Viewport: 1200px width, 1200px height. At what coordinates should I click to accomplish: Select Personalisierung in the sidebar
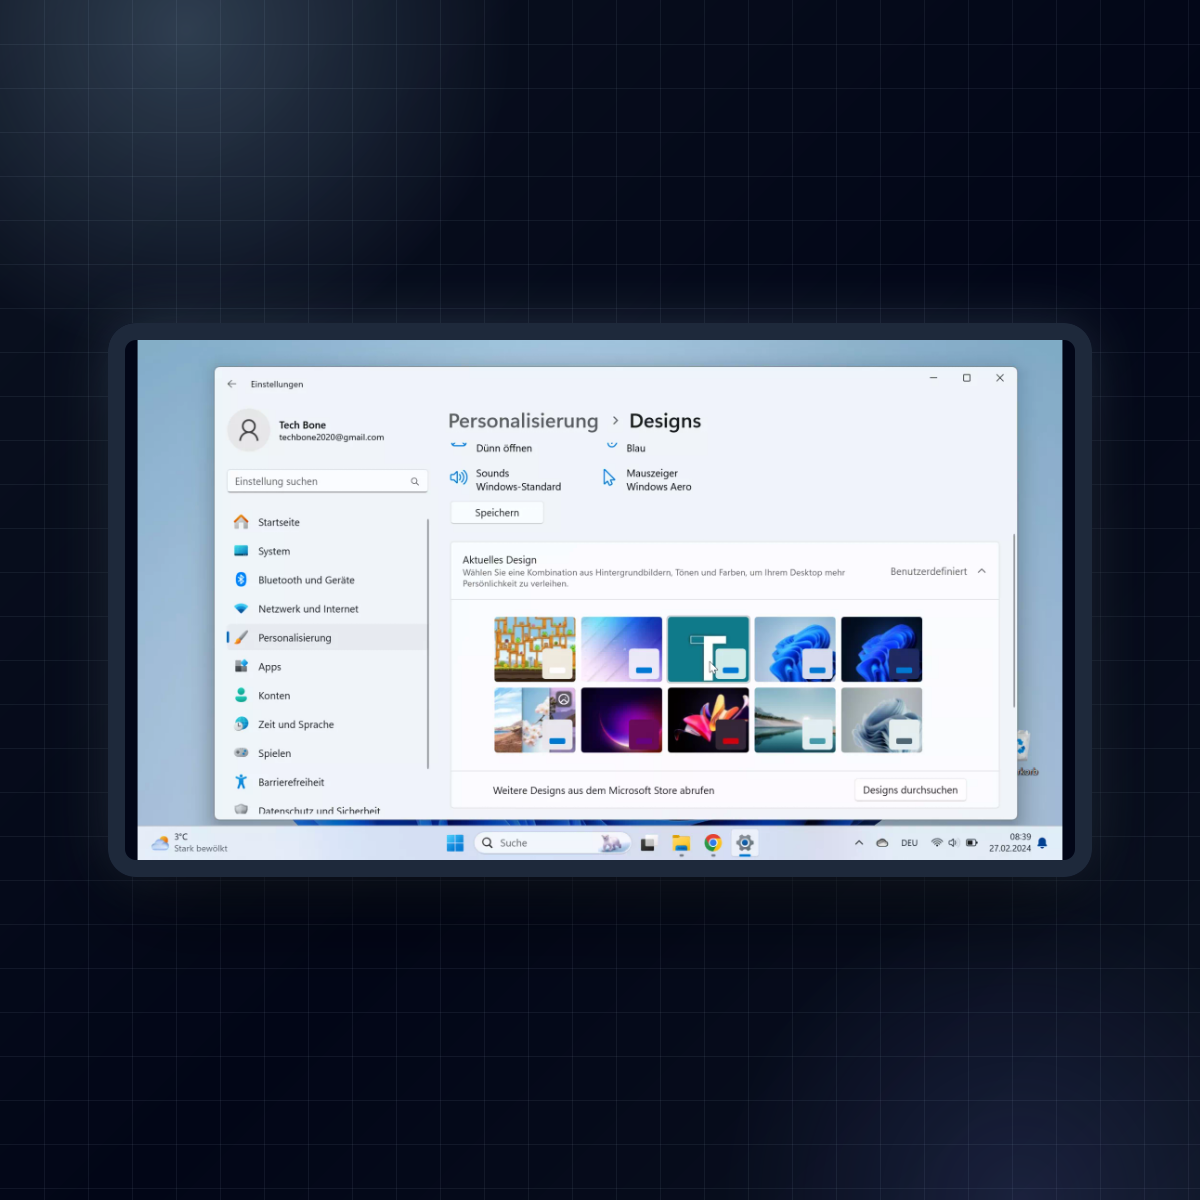click(x=327, y=638)
